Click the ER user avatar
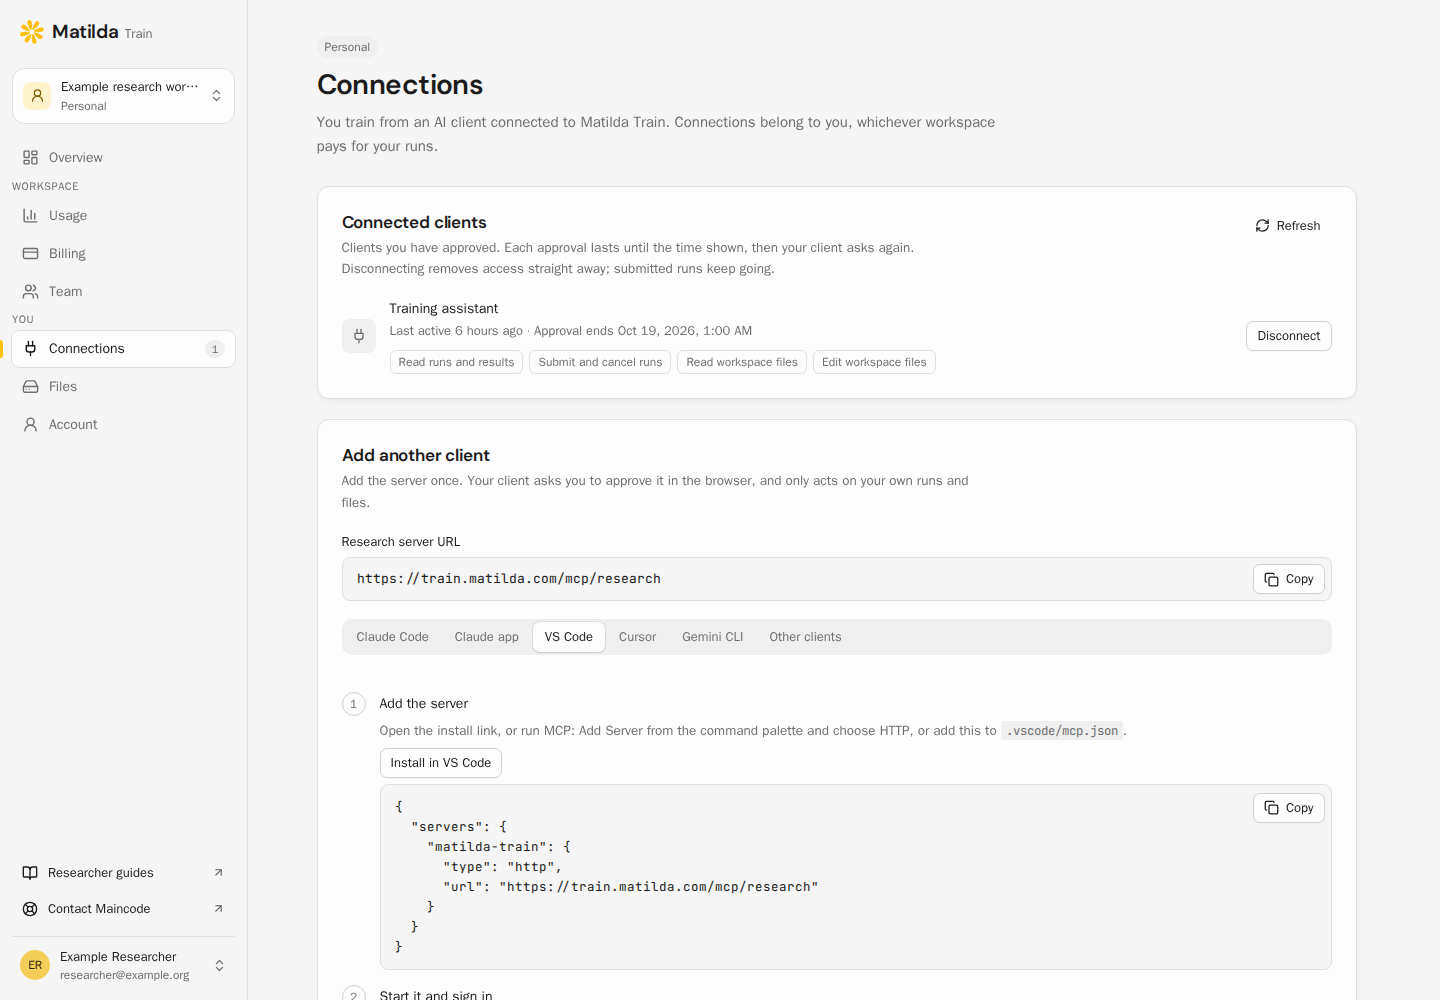Image resolution: width=1440 pixels, height=1000 pixels. (x=35, y=965)
